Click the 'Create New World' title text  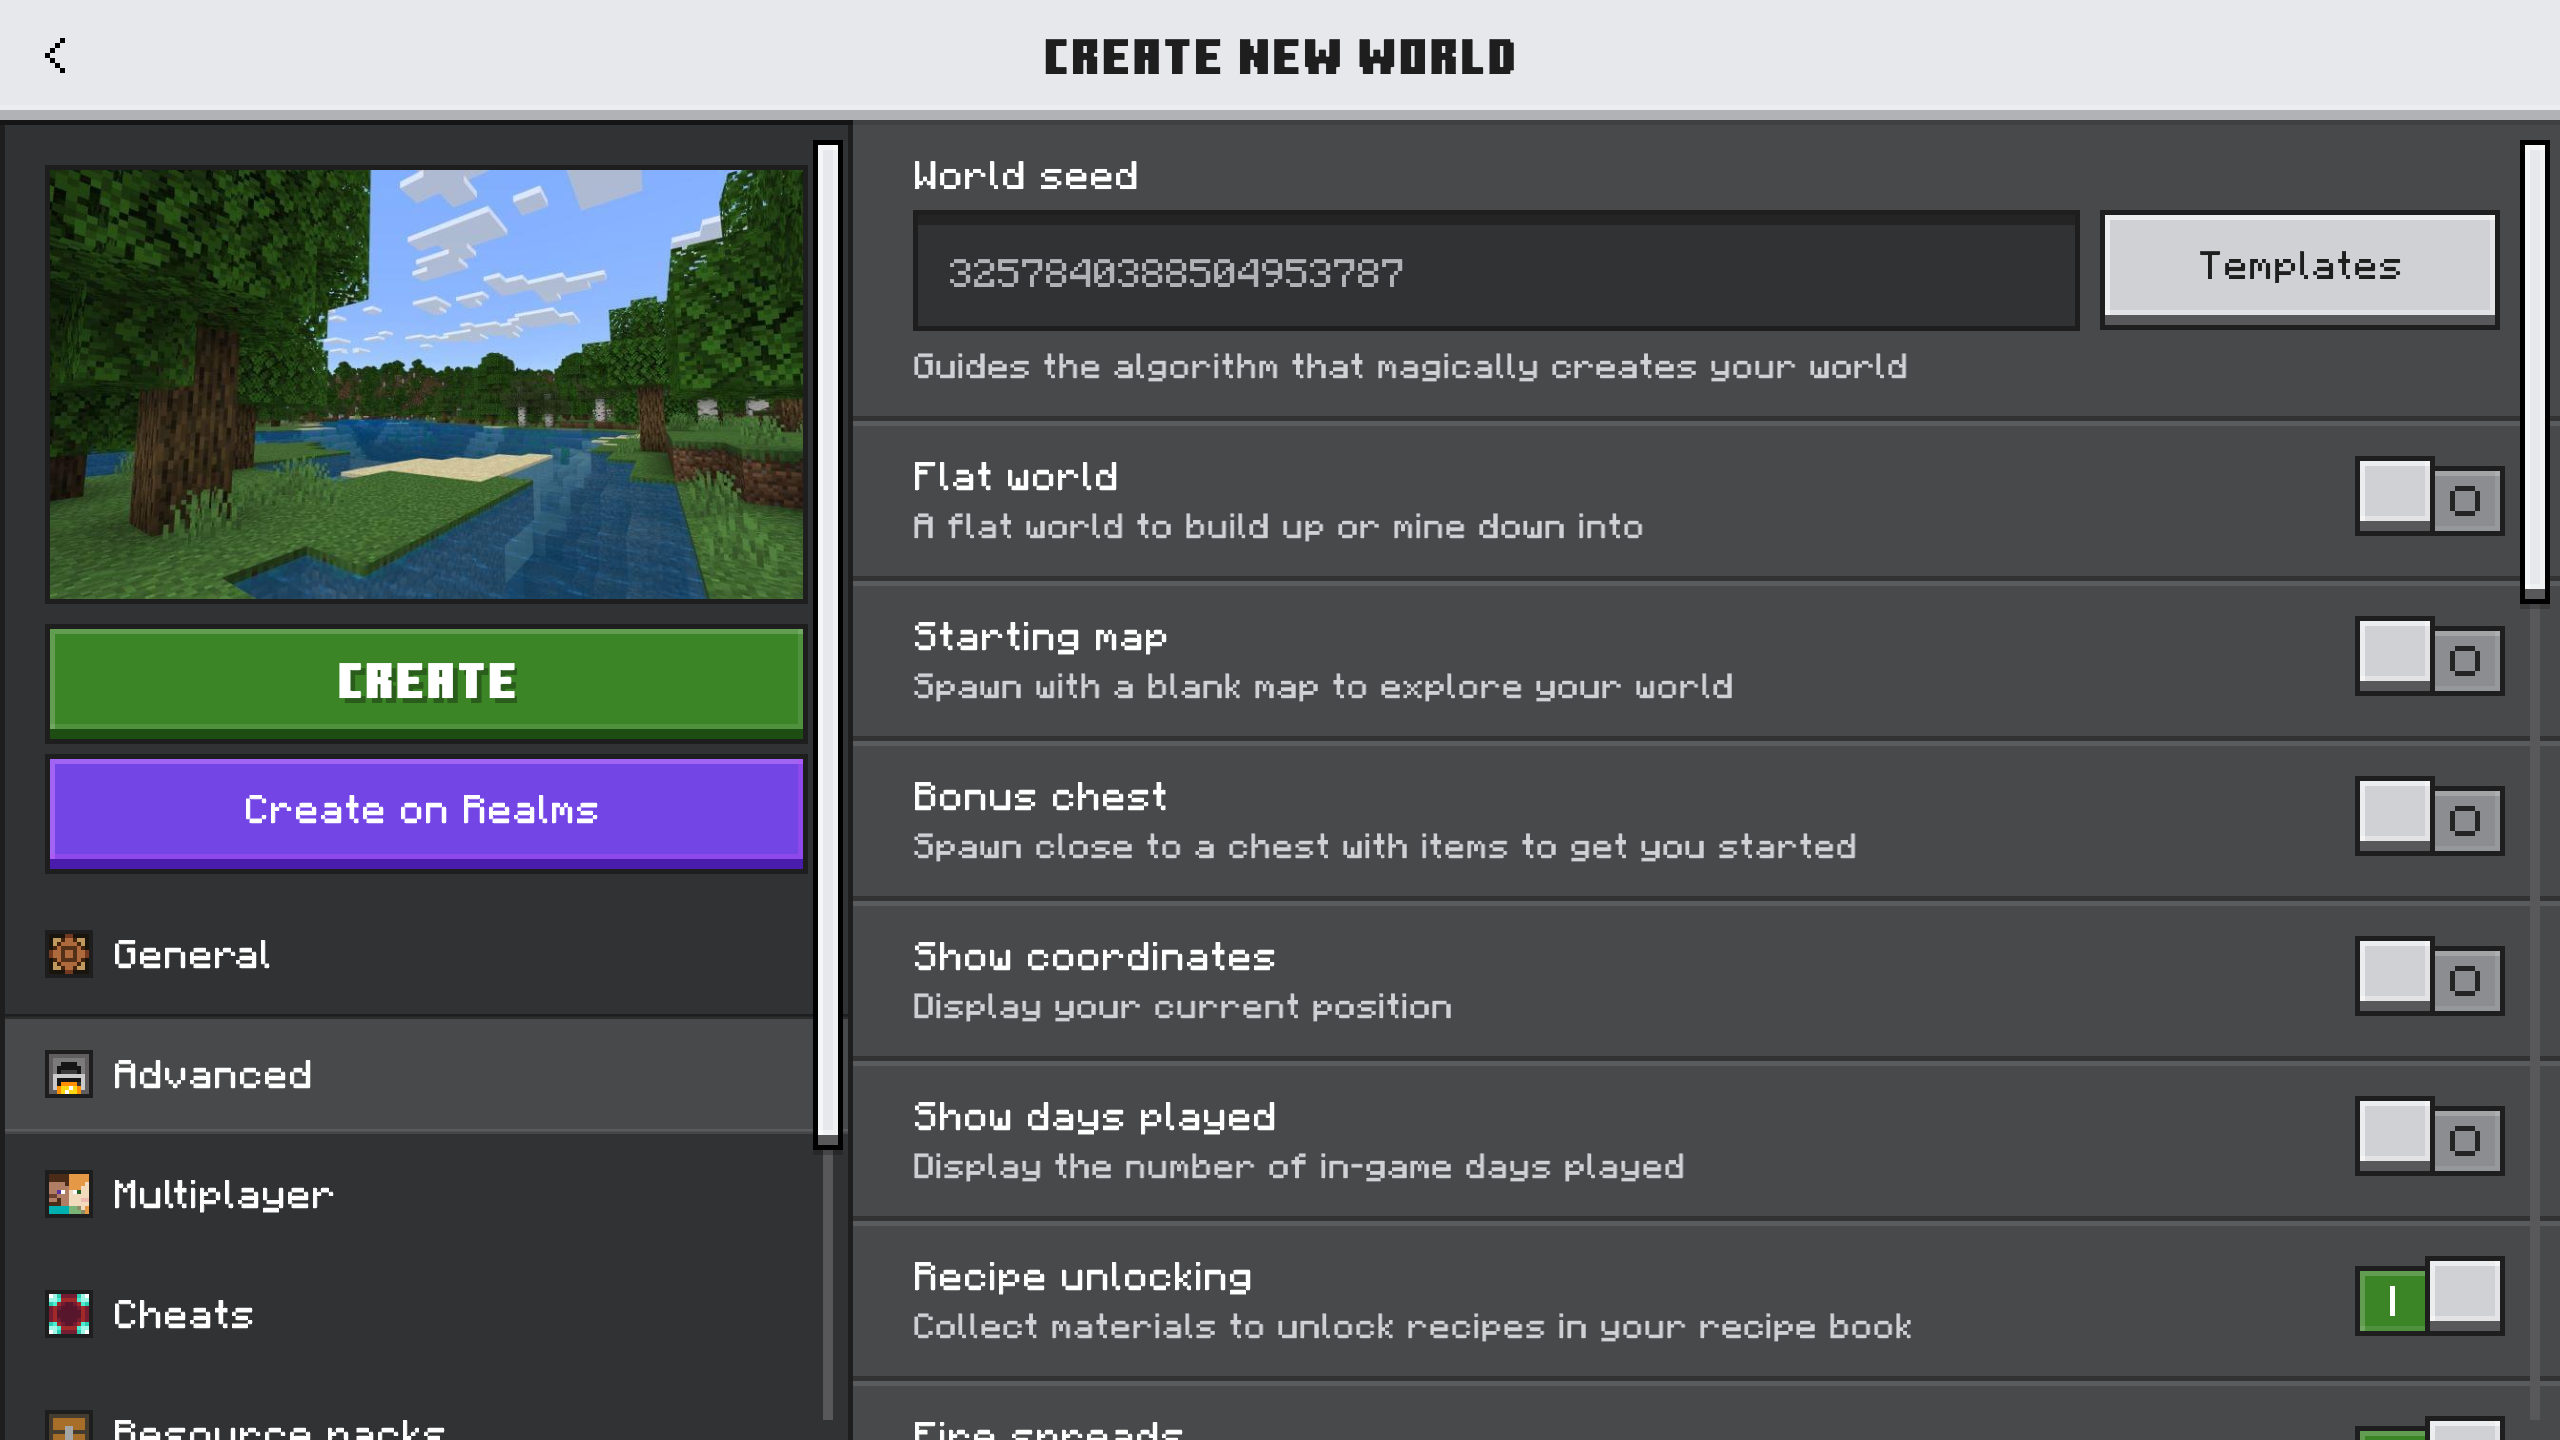point(1280,57)
